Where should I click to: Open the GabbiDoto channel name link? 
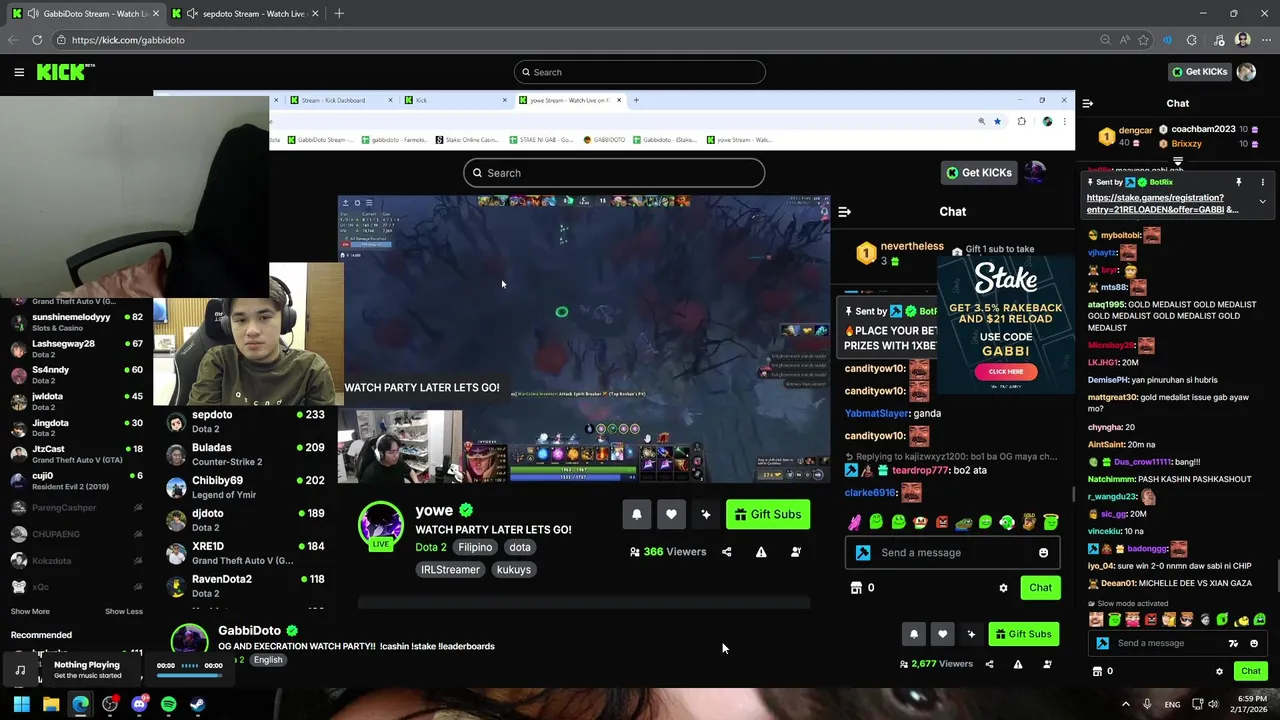click(249, 631)
